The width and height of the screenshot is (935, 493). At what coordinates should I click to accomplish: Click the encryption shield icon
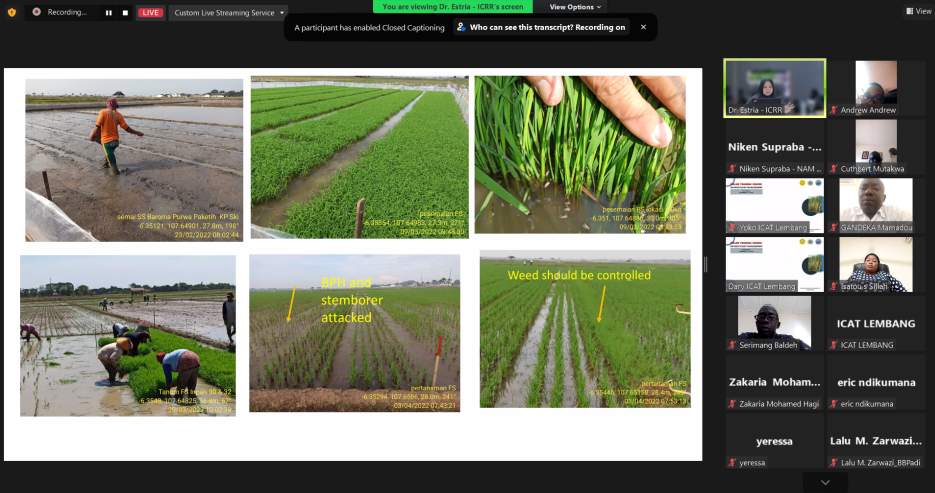(x=11, y=12)
